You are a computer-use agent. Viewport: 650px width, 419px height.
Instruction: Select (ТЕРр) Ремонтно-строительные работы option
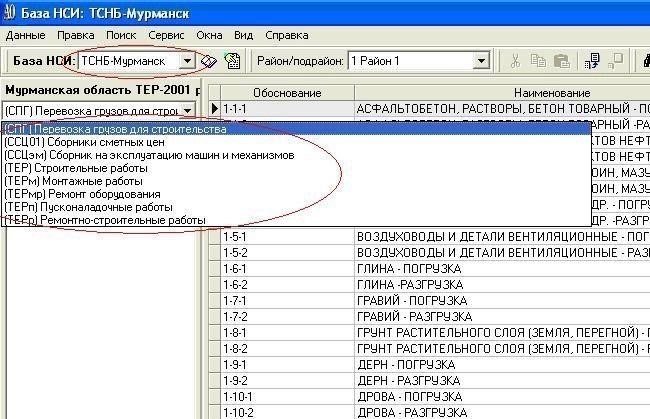[x=297, y=220]
